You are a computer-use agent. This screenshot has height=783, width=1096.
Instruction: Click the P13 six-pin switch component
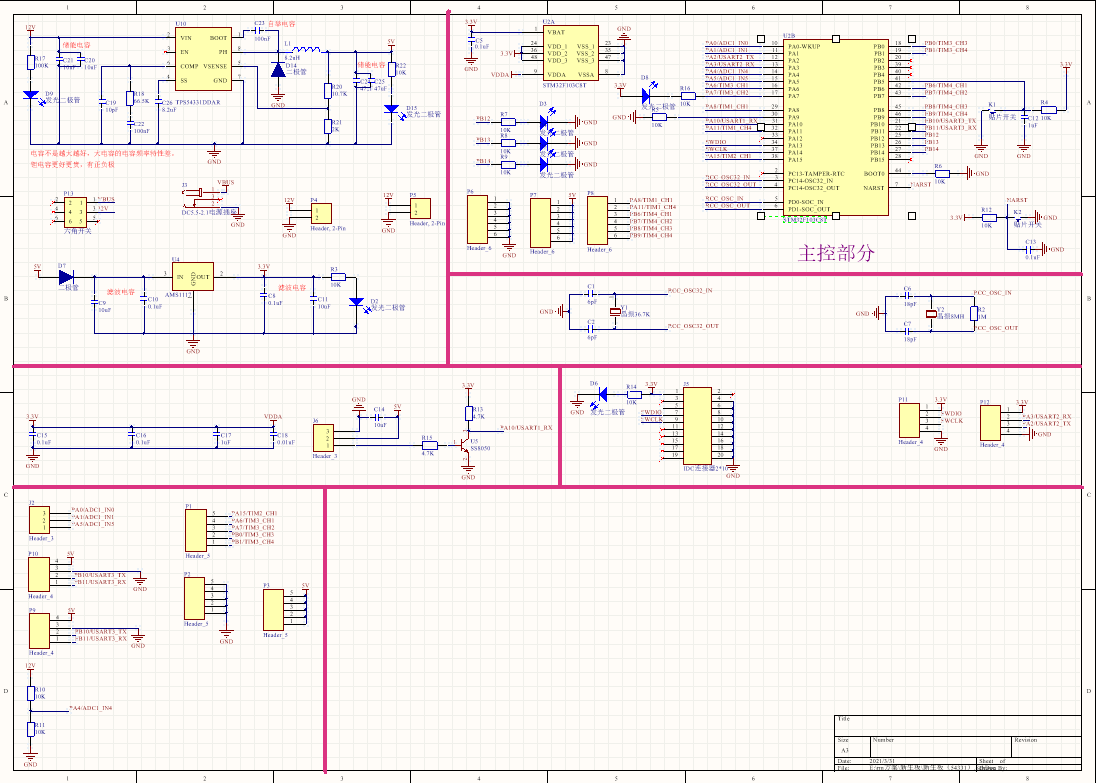(x=75, y=211)
